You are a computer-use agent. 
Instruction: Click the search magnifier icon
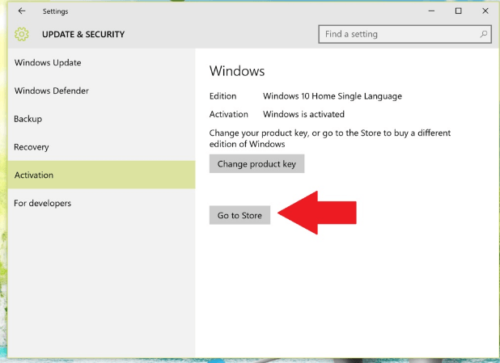[483, 34]
